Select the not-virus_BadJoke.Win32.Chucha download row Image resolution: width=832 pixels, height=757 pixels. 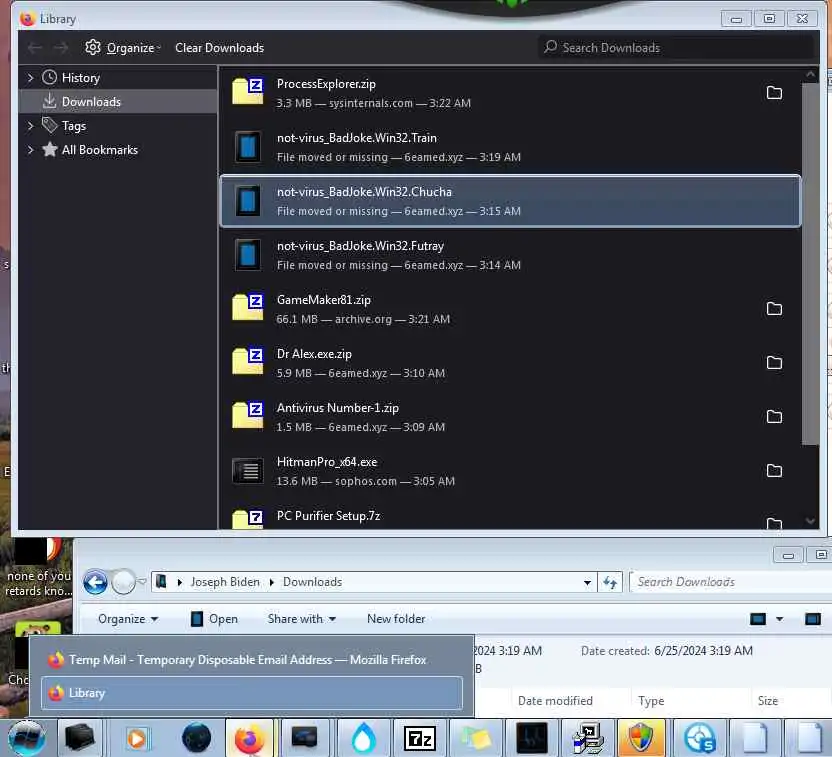(x=510, y=201)
